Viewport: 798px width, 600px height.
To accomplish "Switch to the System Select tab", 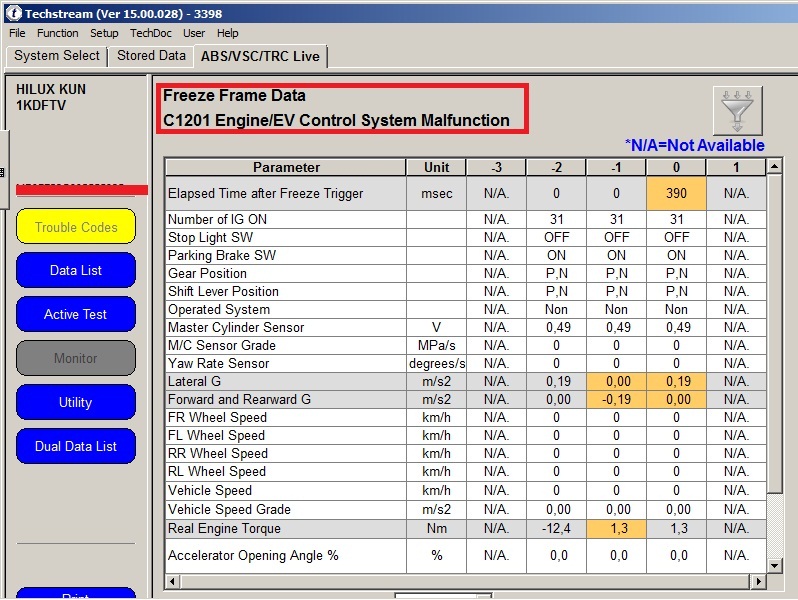I will point(57,56).
